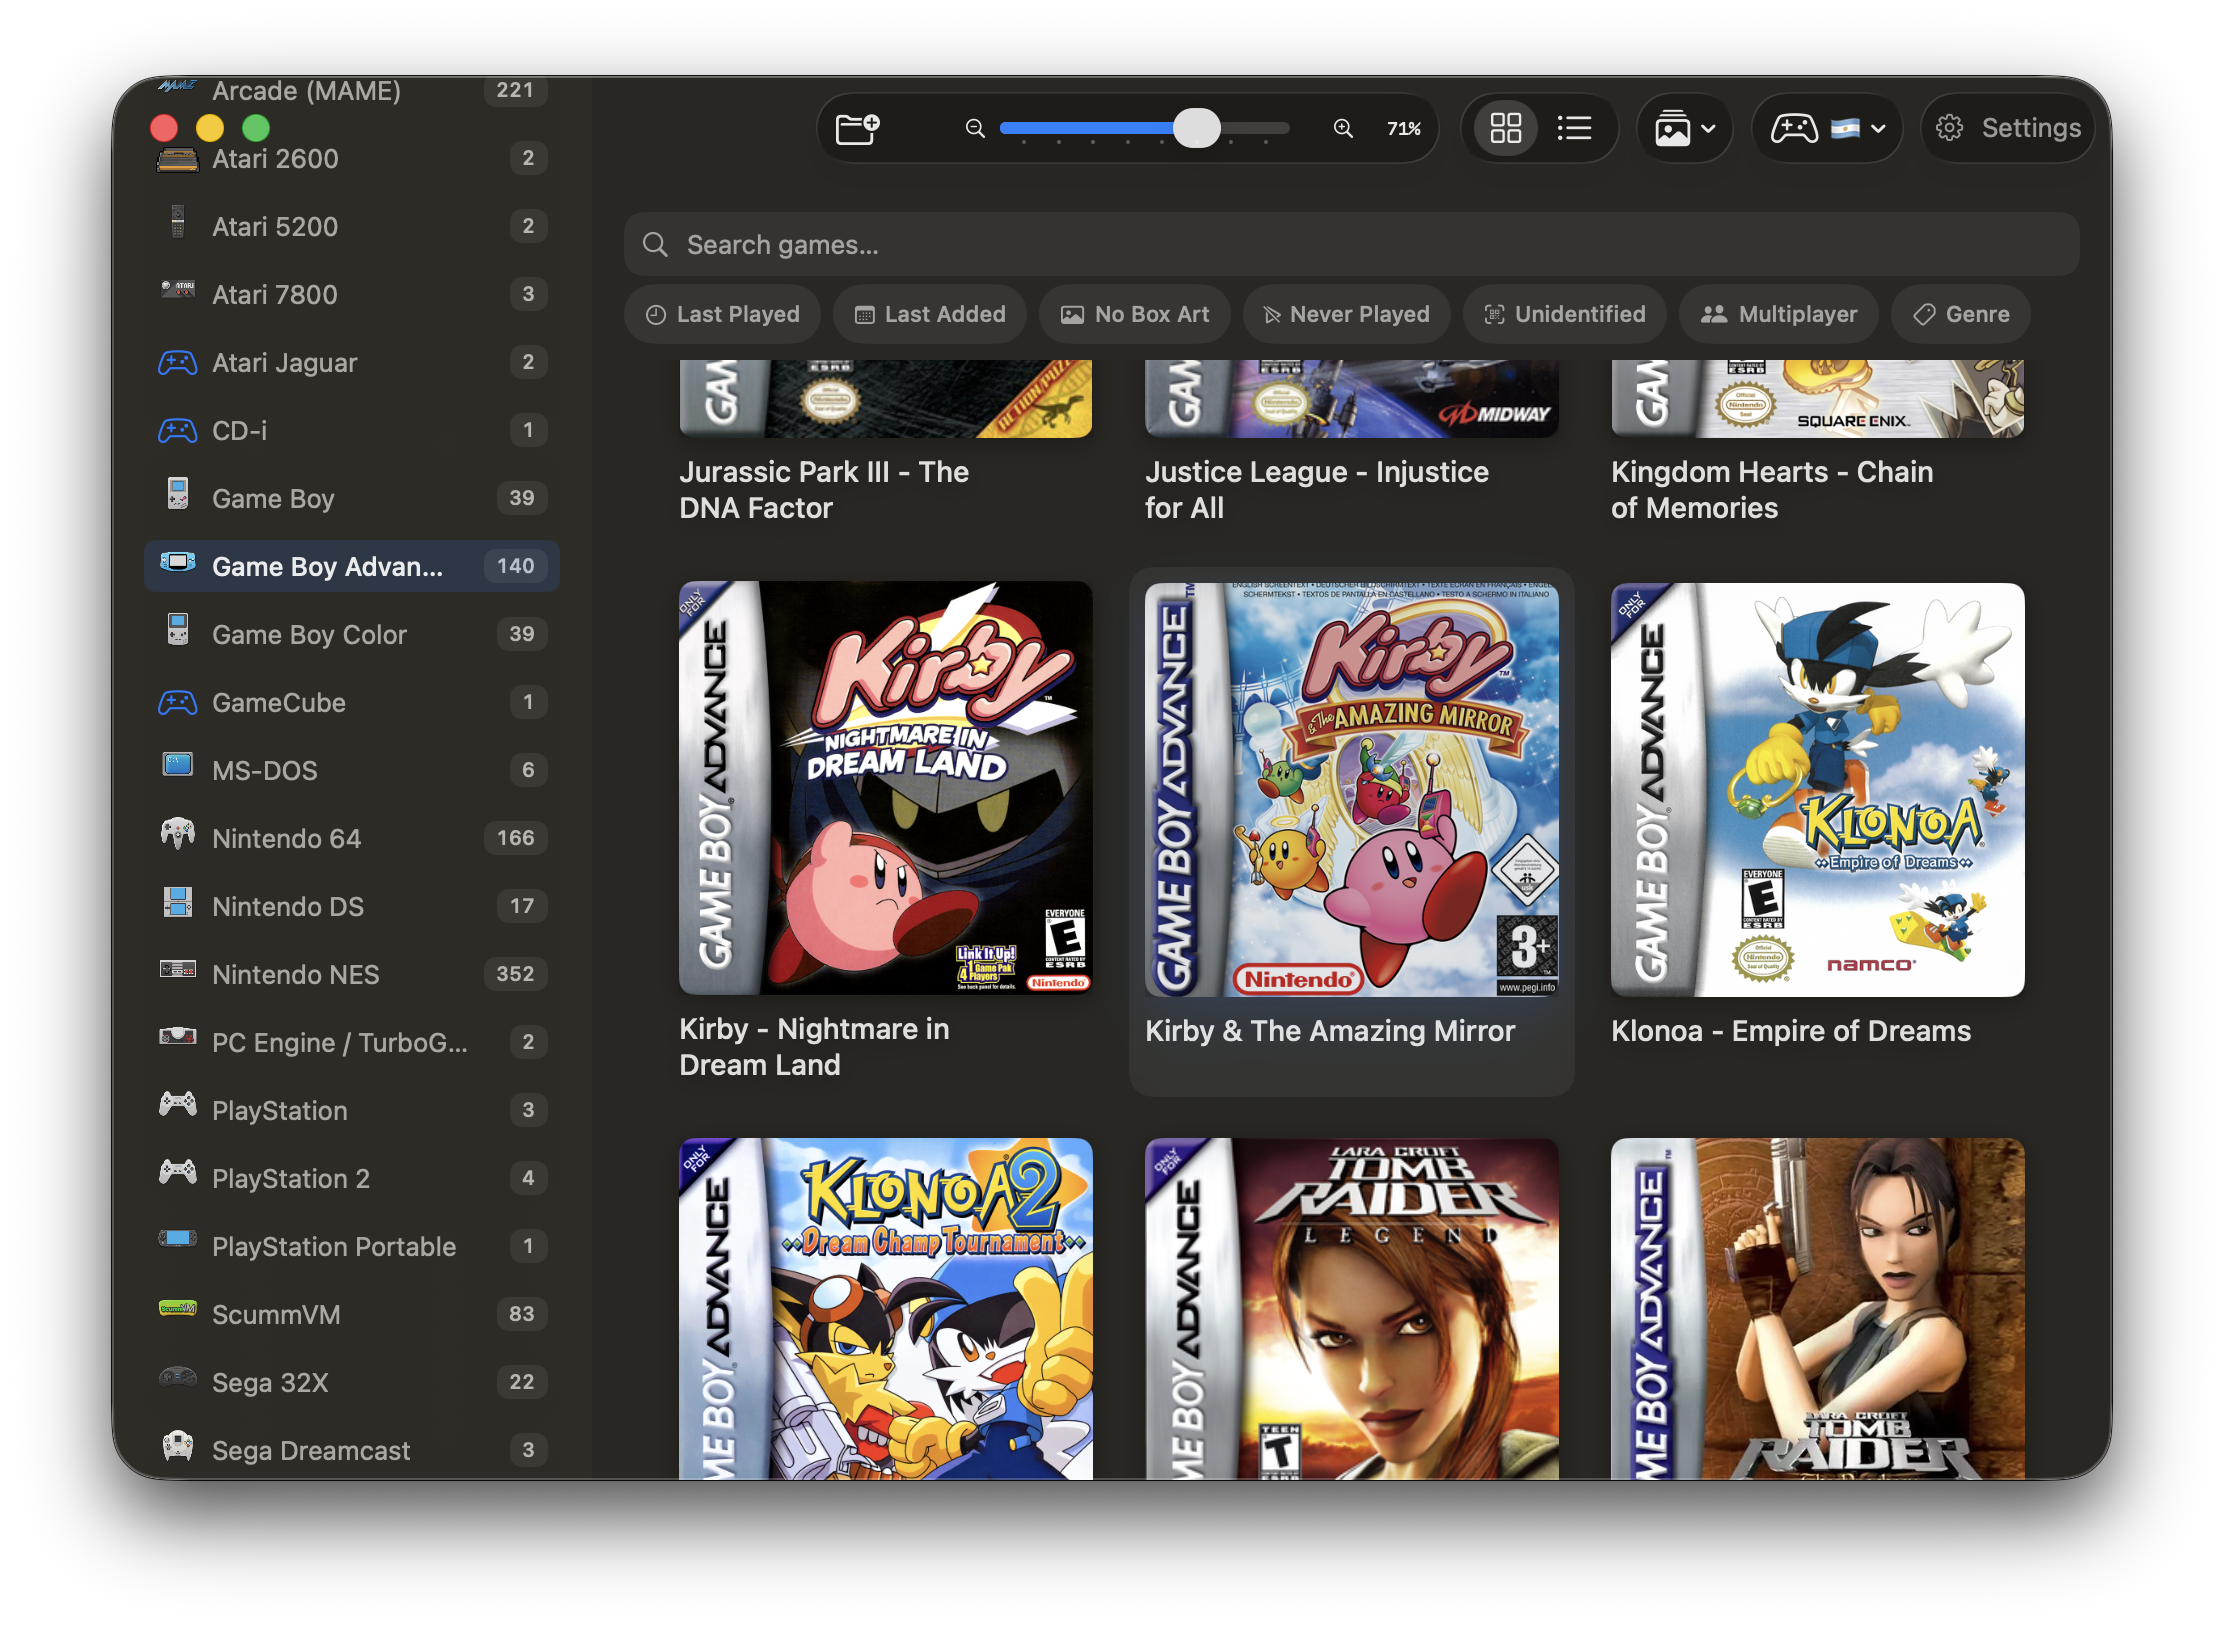Click the PC Engine console icon
This screenshot has height=1628, width=2224.
pos(178,1036)
